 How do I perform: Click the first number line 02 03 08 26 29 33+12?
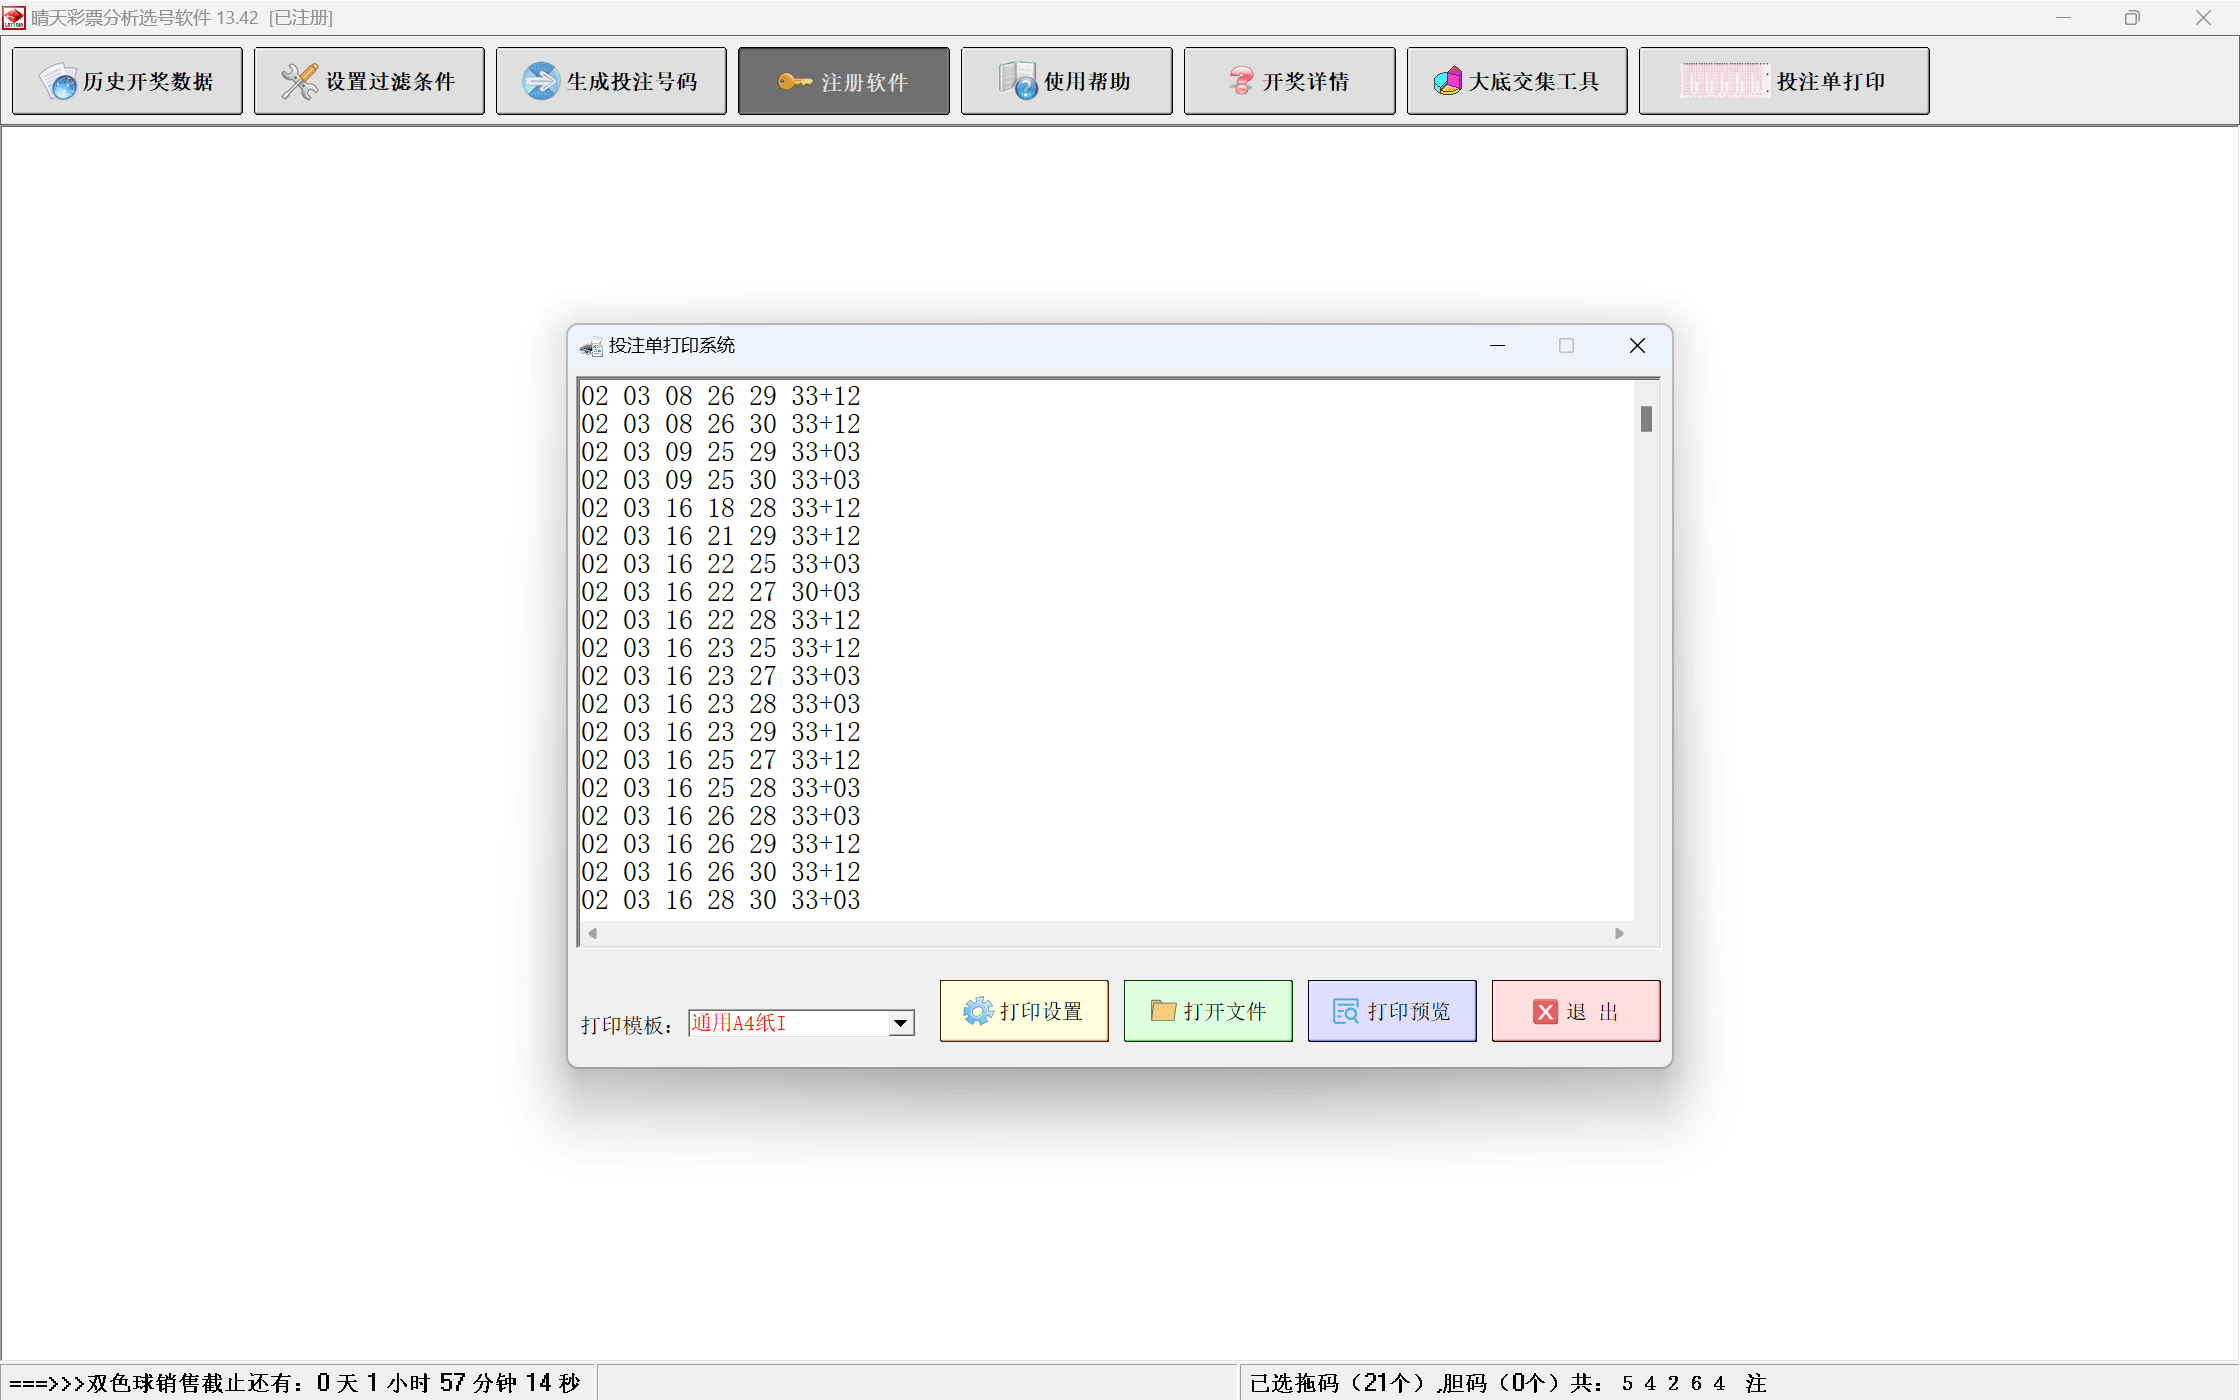[x=720, y=396]
